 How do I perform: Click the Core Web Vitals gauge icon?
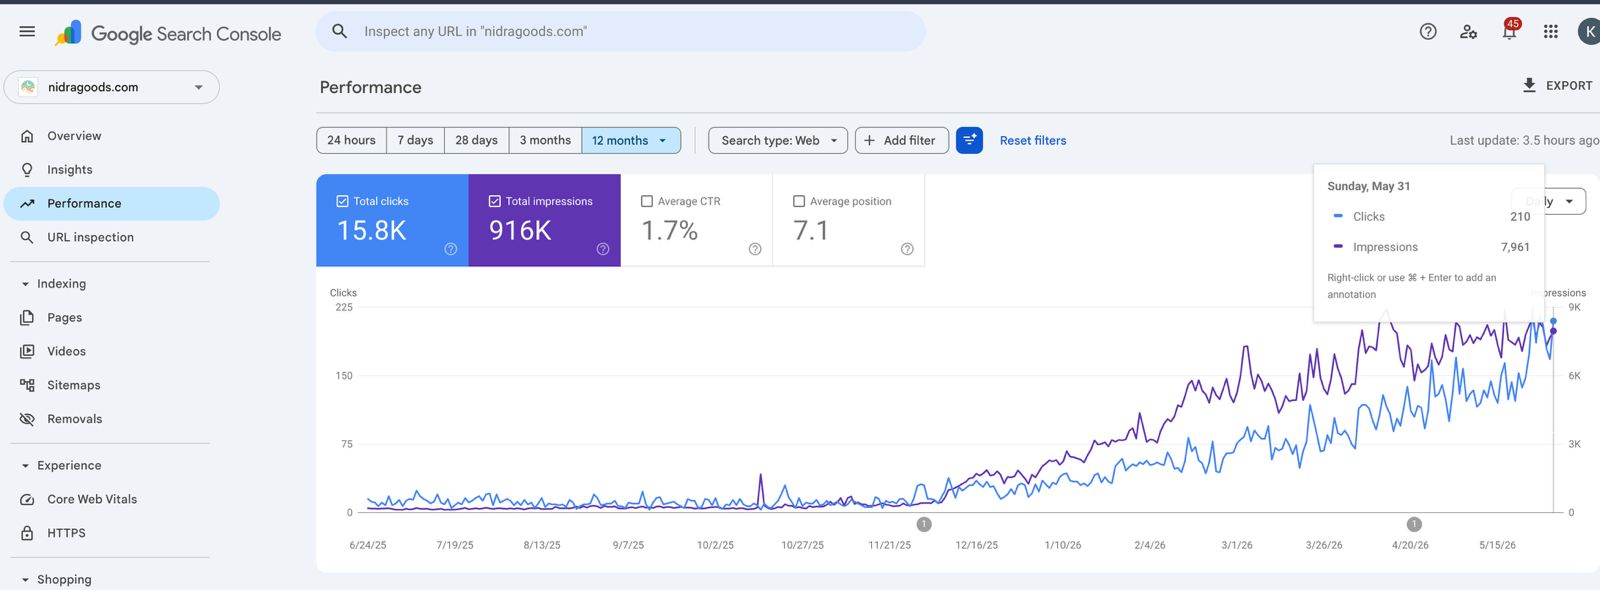pyautogui.click(x=27, y=500)
